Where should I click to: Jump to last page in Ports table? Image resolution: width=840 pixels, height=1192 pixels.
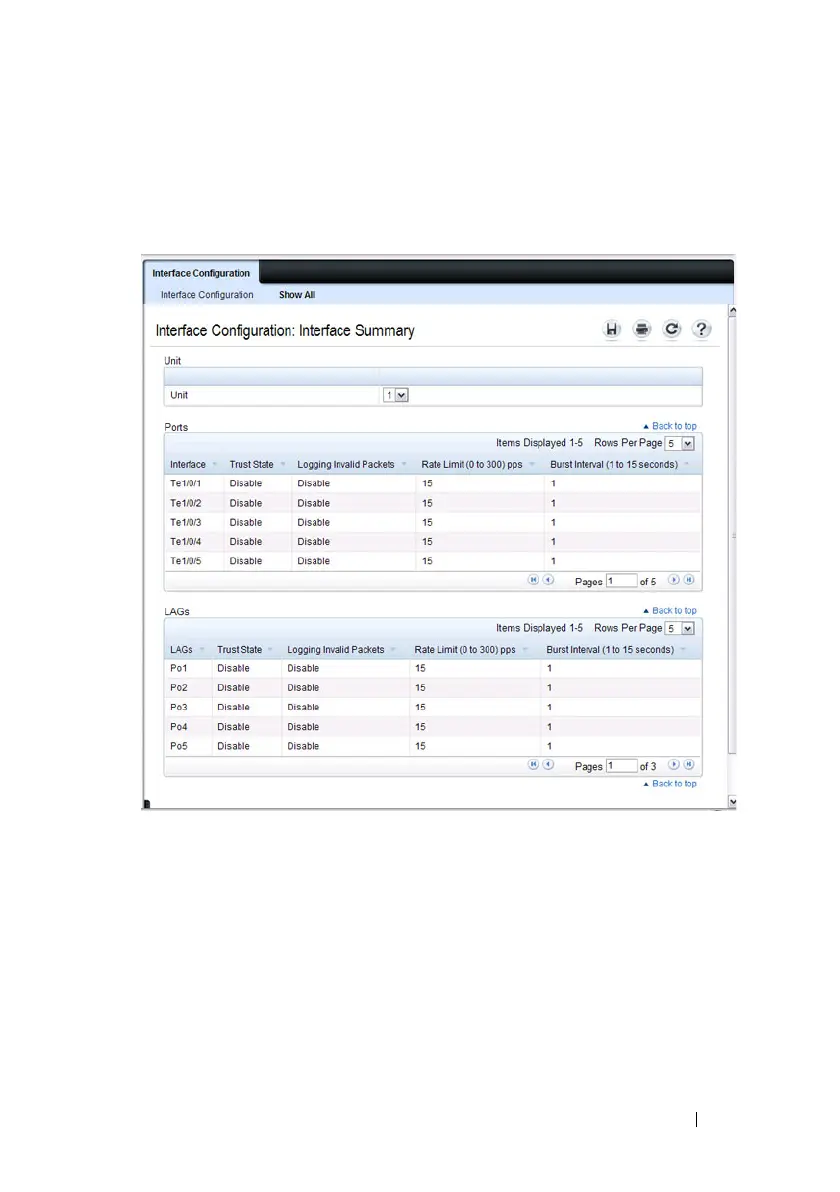pyautogui.click(x=689, y=580)
